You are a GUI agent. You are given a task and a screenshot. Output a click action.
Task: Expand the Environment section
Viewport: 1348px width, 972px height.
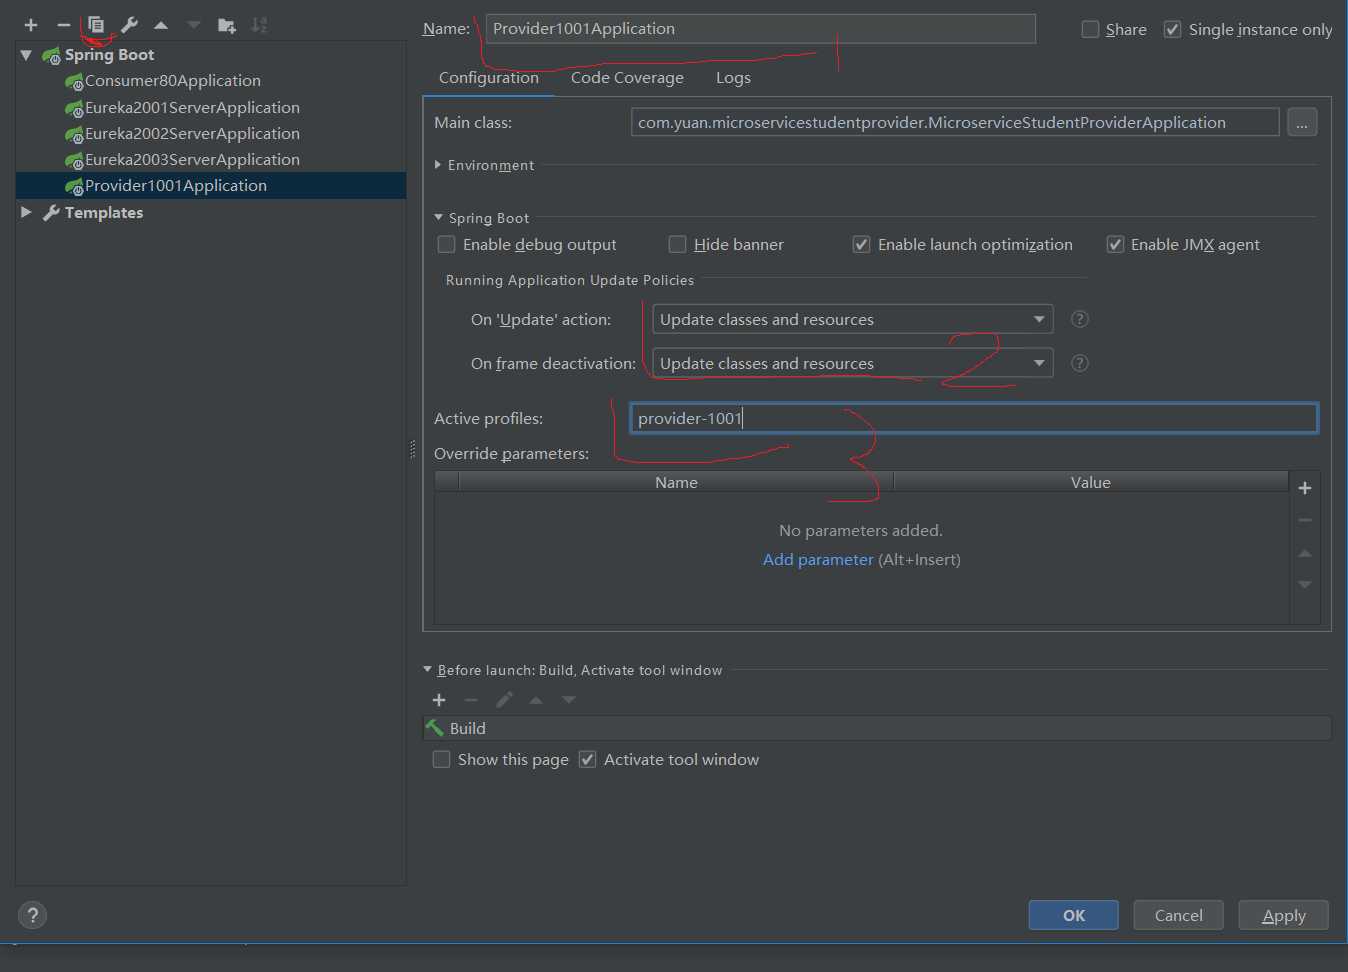tap(438, 165)
